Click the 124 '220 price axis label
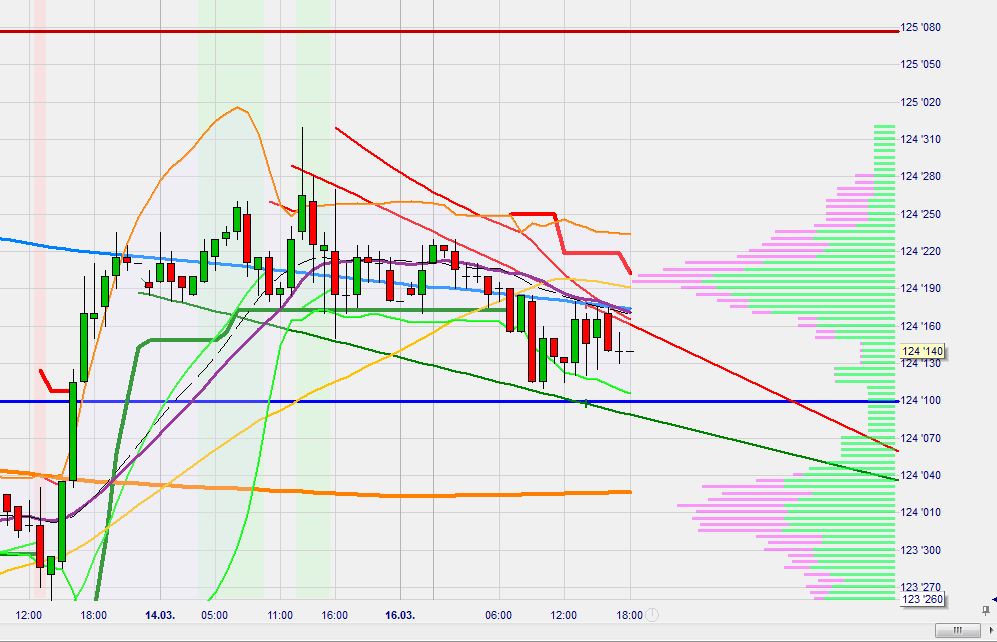Viewport: 997px width, 642px height. pos(920,251)
